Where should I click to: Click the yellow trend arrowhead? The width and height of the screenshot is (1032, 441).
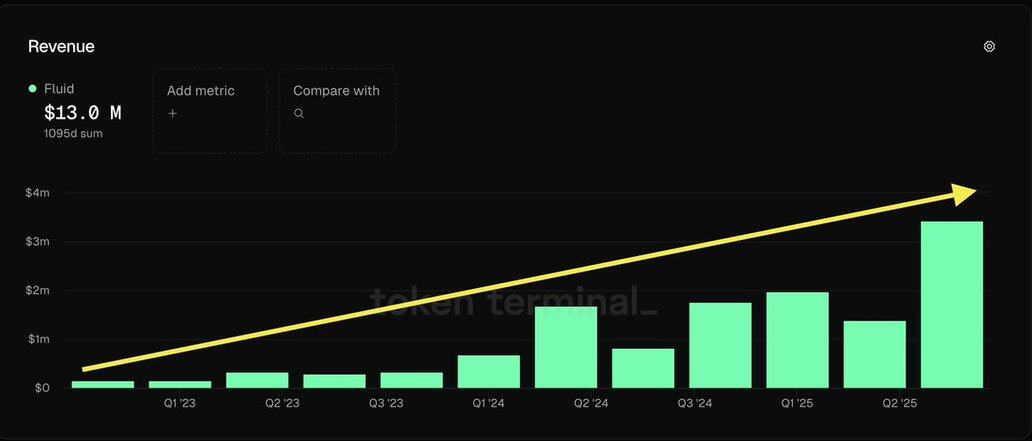[x=964, y=193]
